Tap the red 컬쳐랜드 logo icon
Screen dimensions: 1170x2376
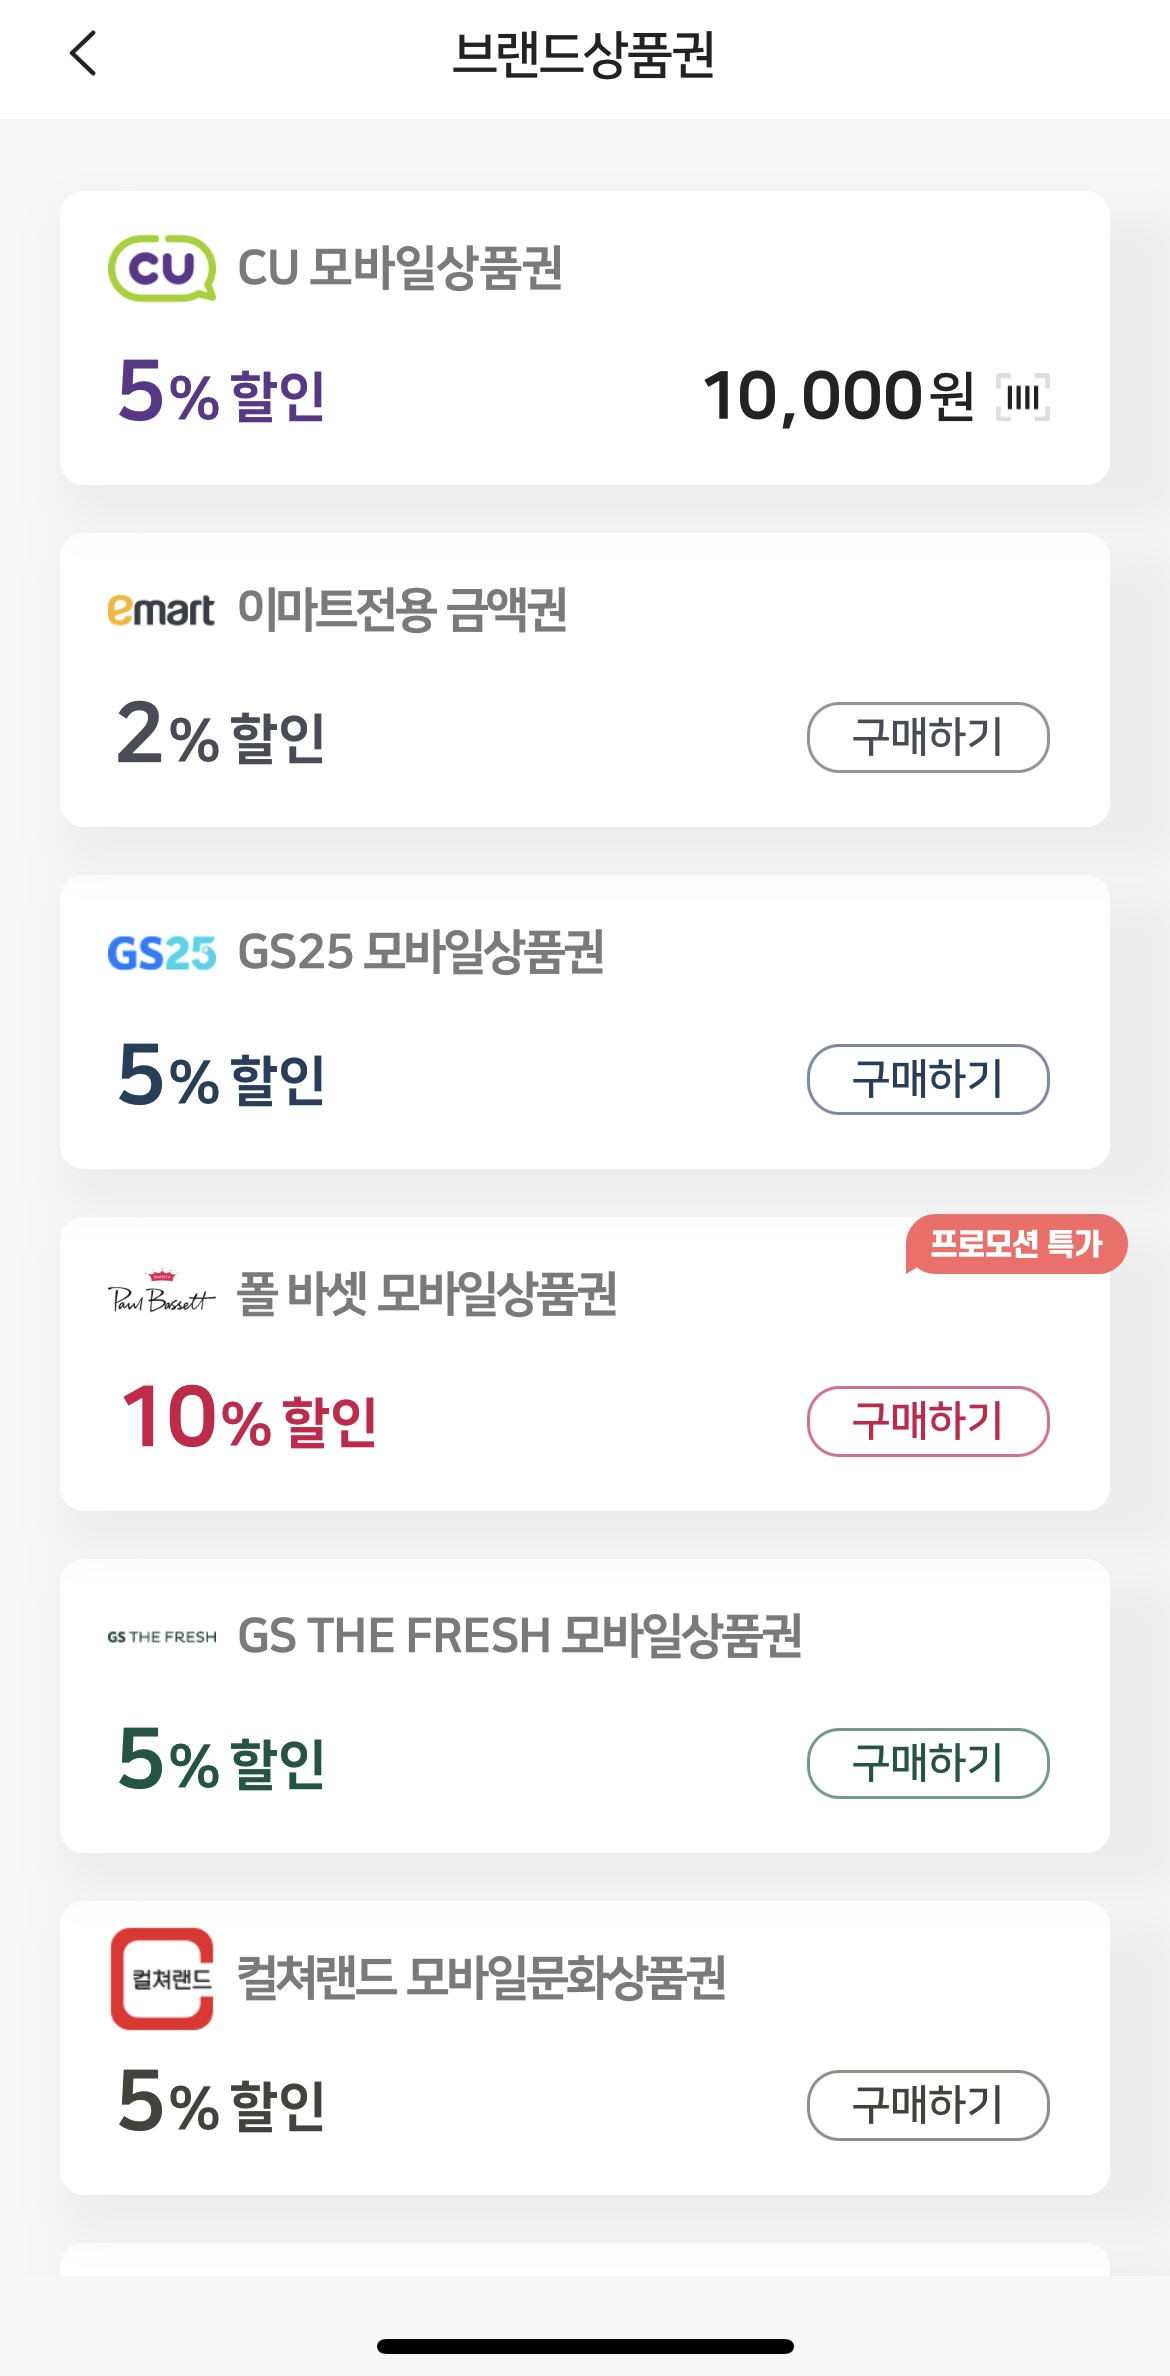click(x=162, y=1978)
